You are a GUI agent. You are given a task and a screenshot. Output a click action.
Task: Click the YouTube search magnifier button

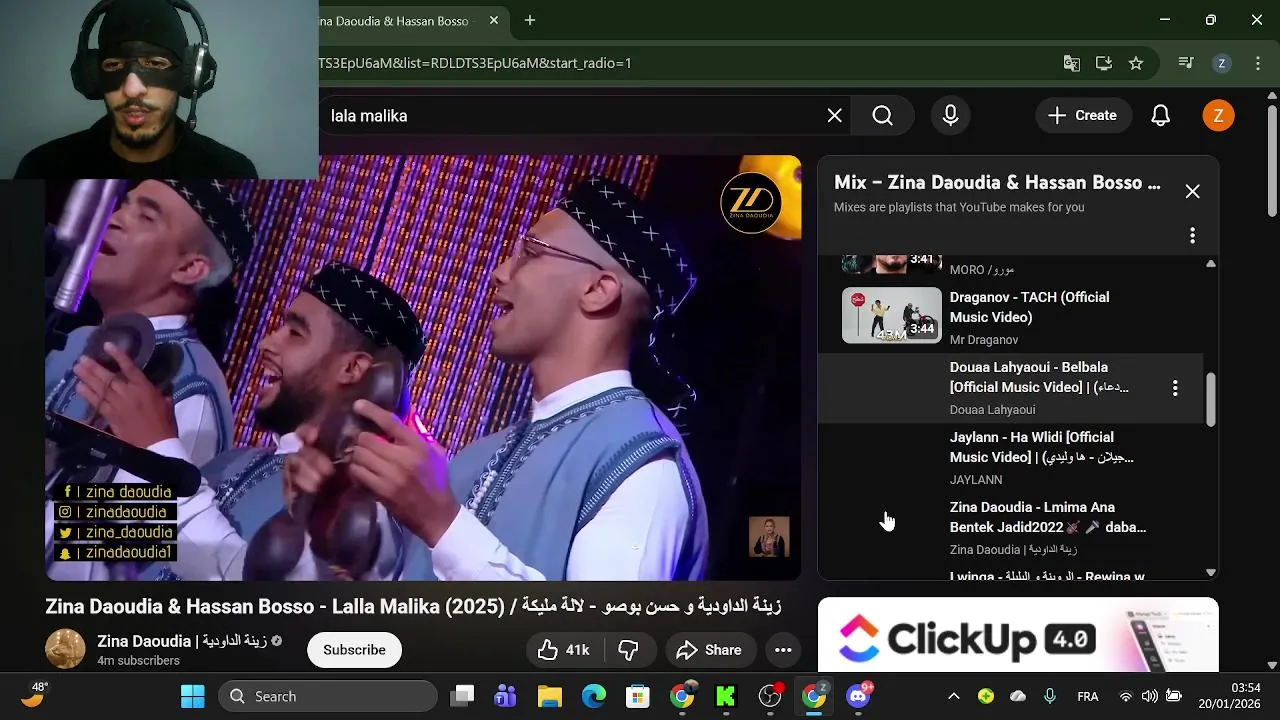pyautogui.click(x=882, y=116)
